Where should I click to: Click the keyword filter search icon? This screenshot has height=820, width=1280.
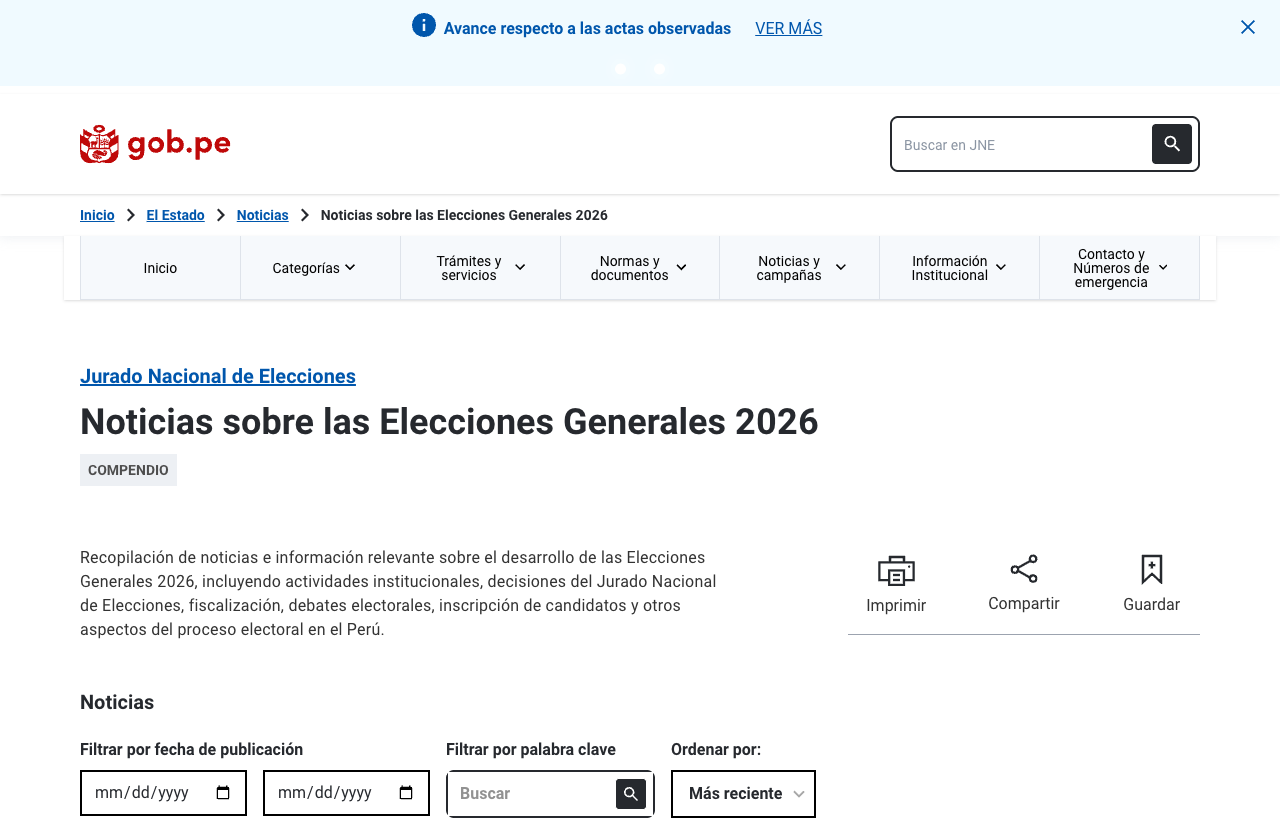(x=631, y=794)
